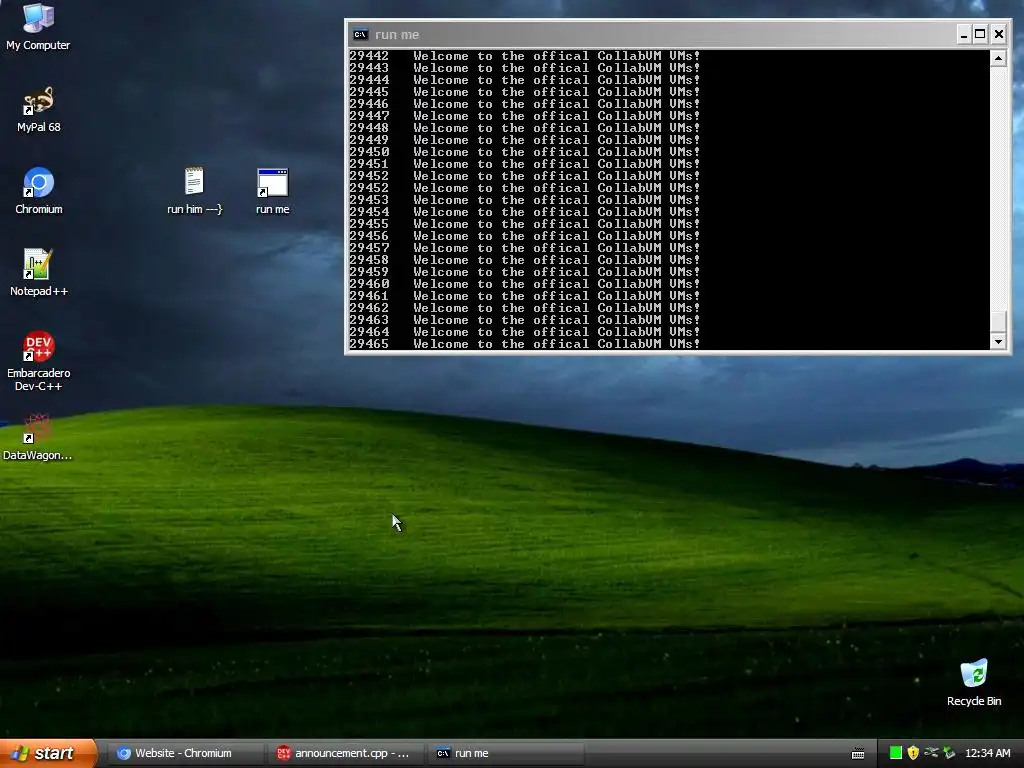Select the Chromium desktop shortcut
This screenshot has height=768, width=1024.
coord(39,191)
